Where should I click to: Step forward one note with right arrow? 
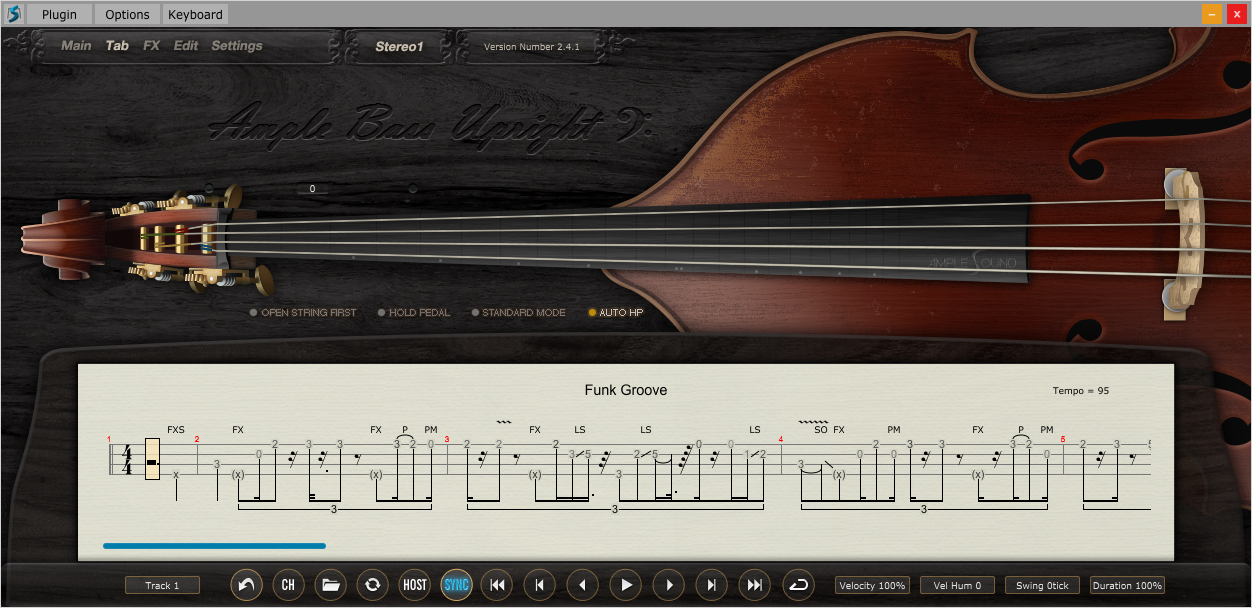coord(669,585)
